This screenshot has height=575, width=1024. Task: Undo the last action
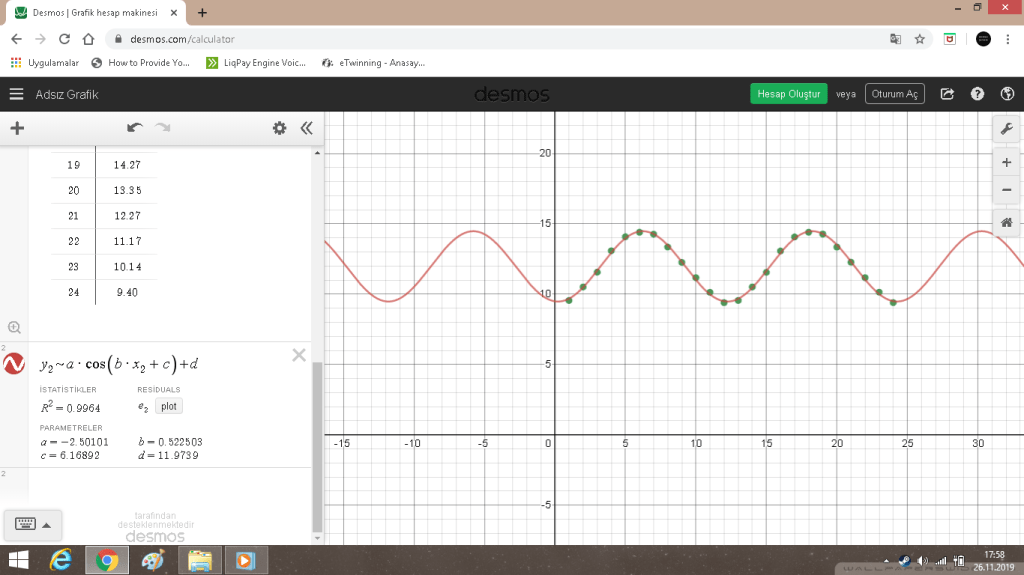(x=135, y=128)
